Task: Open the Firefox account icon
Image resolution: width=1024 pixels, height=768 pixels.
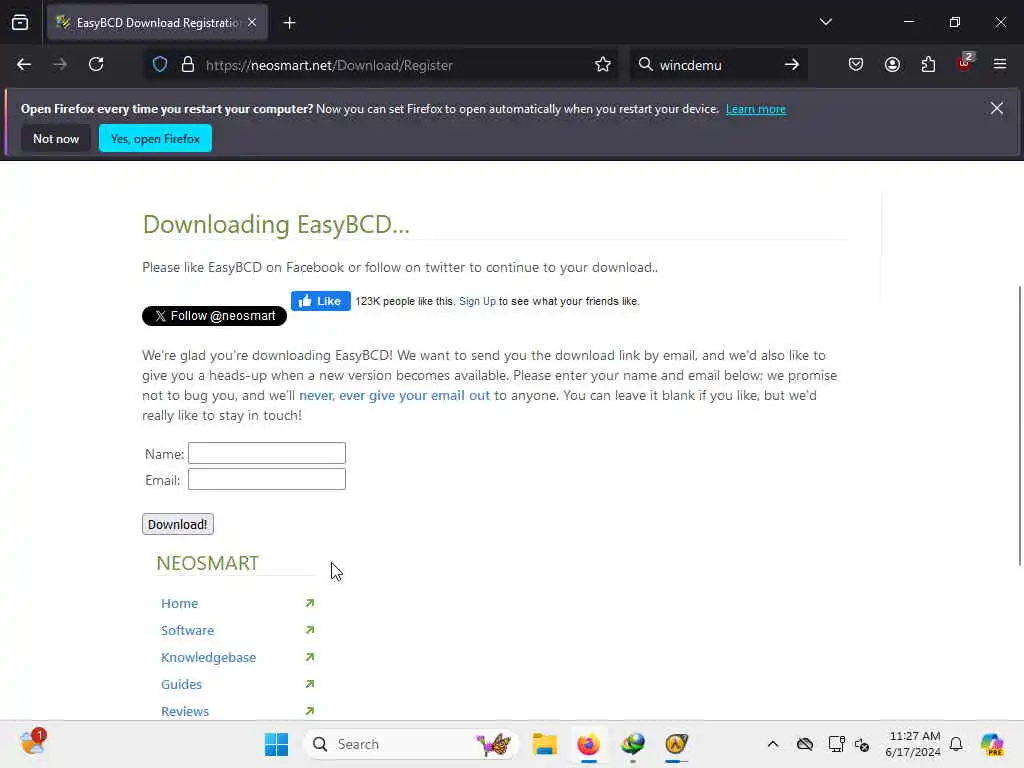Action: pos(892,65)
